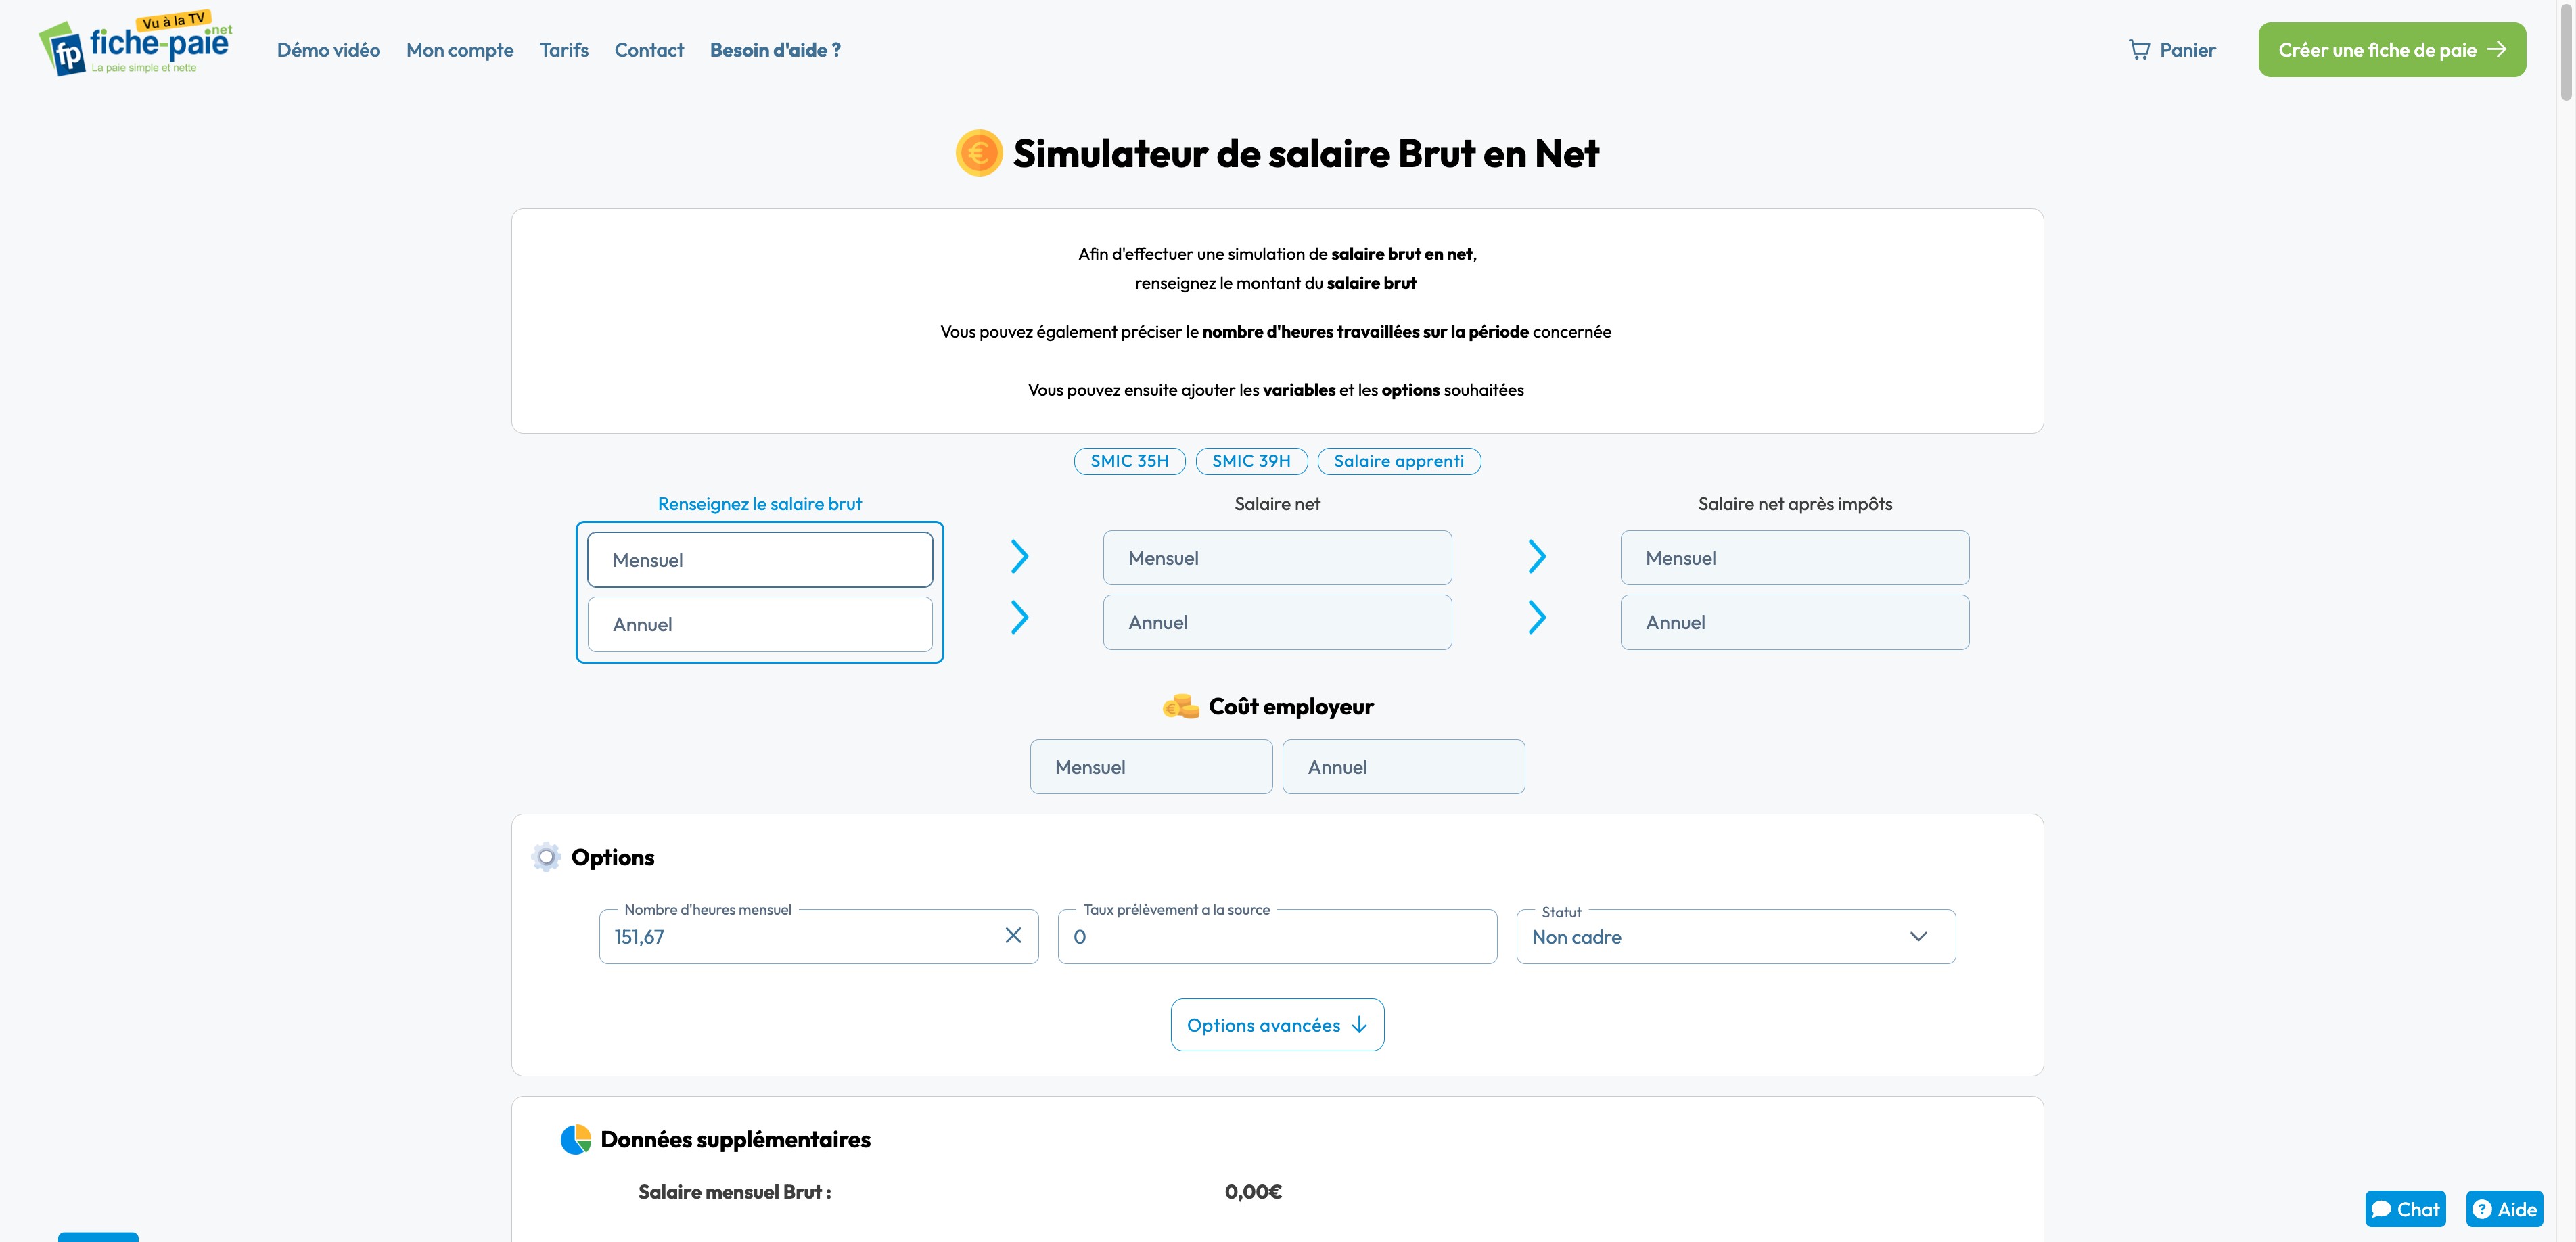Open the Besoin d'aide ? menu

point(774,50)
